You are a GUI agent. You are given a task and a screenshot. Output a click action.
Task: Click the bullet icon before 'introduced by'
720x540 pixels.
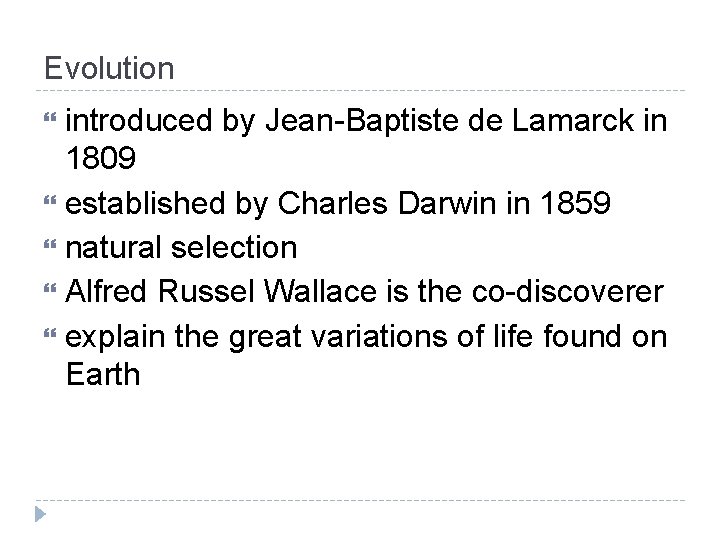(x=50, y=118)
